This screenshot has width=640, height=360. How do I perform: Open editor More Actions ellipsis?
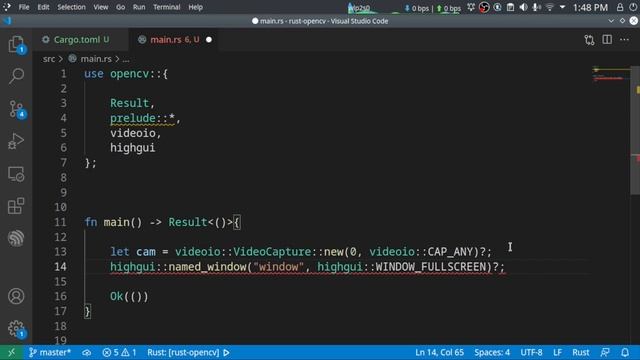pos(624,40)
